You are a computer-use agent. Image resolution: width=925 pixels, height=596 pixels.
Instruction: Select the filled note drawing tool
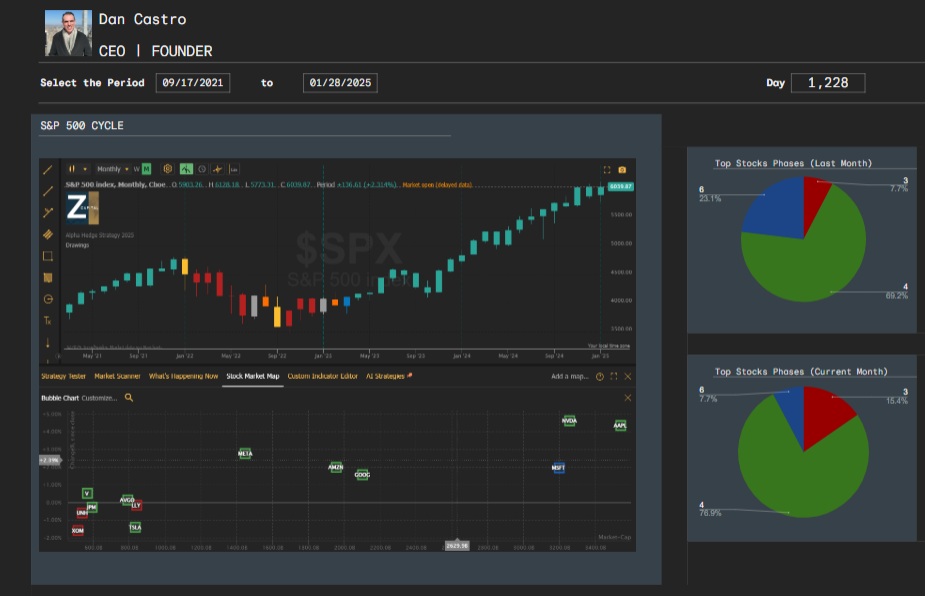point(48,278)
